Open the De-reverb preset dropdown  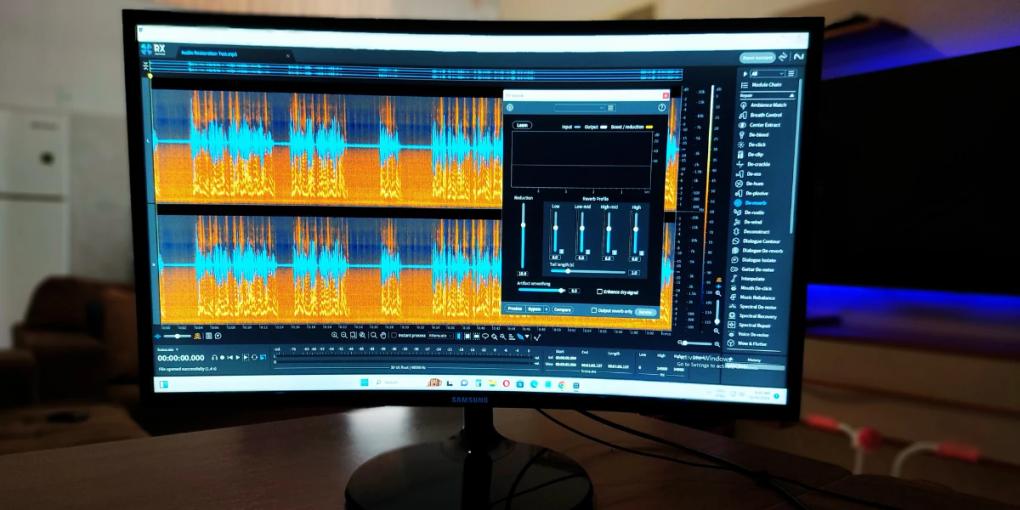[x=580, y=107]
